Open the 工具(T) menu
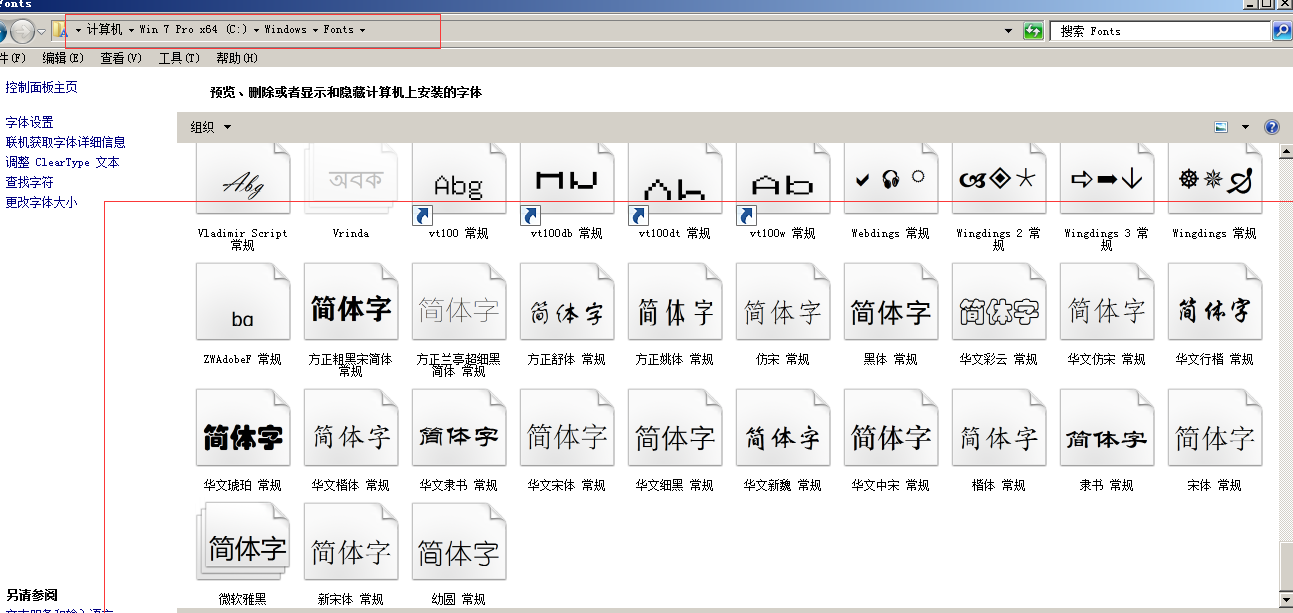The height and width of the screenshot is (613, 1293). pyautogui.click(x=179, y=58)
